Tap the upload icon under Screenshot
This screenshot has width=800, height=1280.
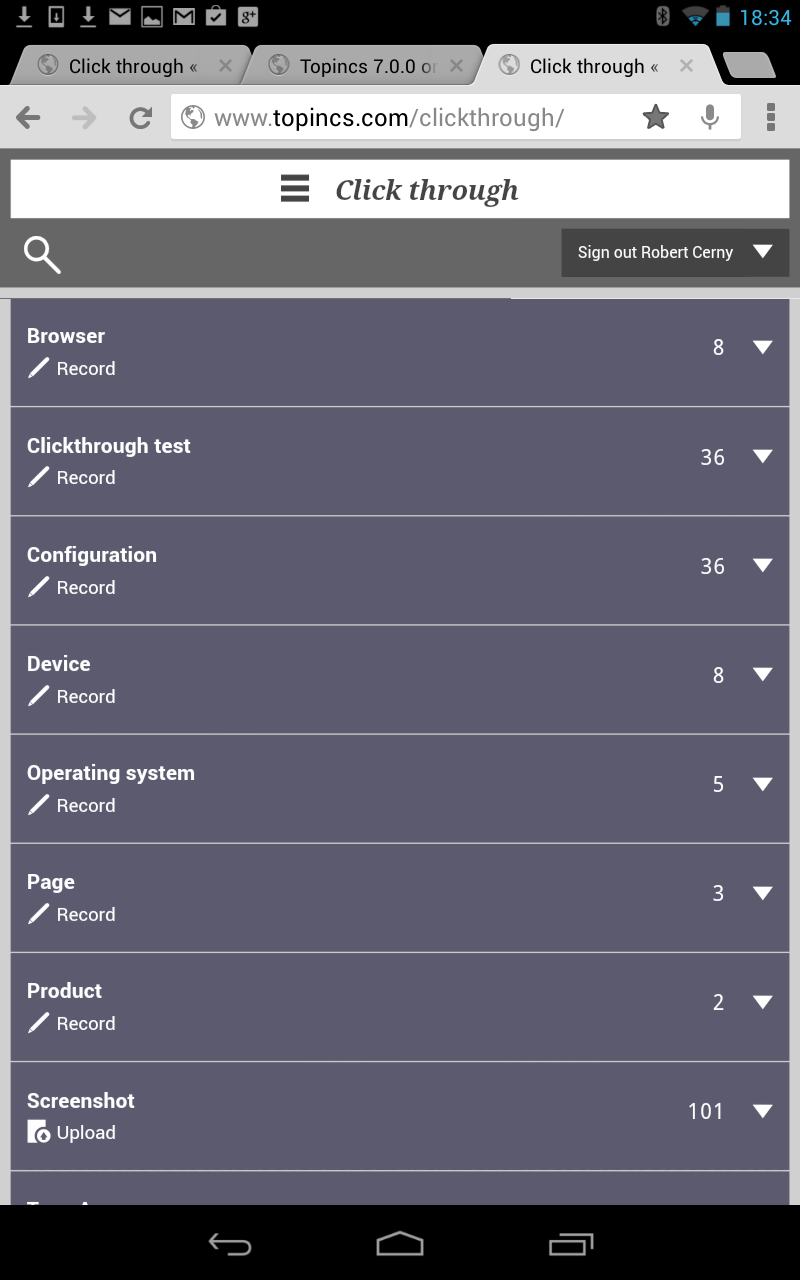pyautogui.click(x=38, y=1133)
